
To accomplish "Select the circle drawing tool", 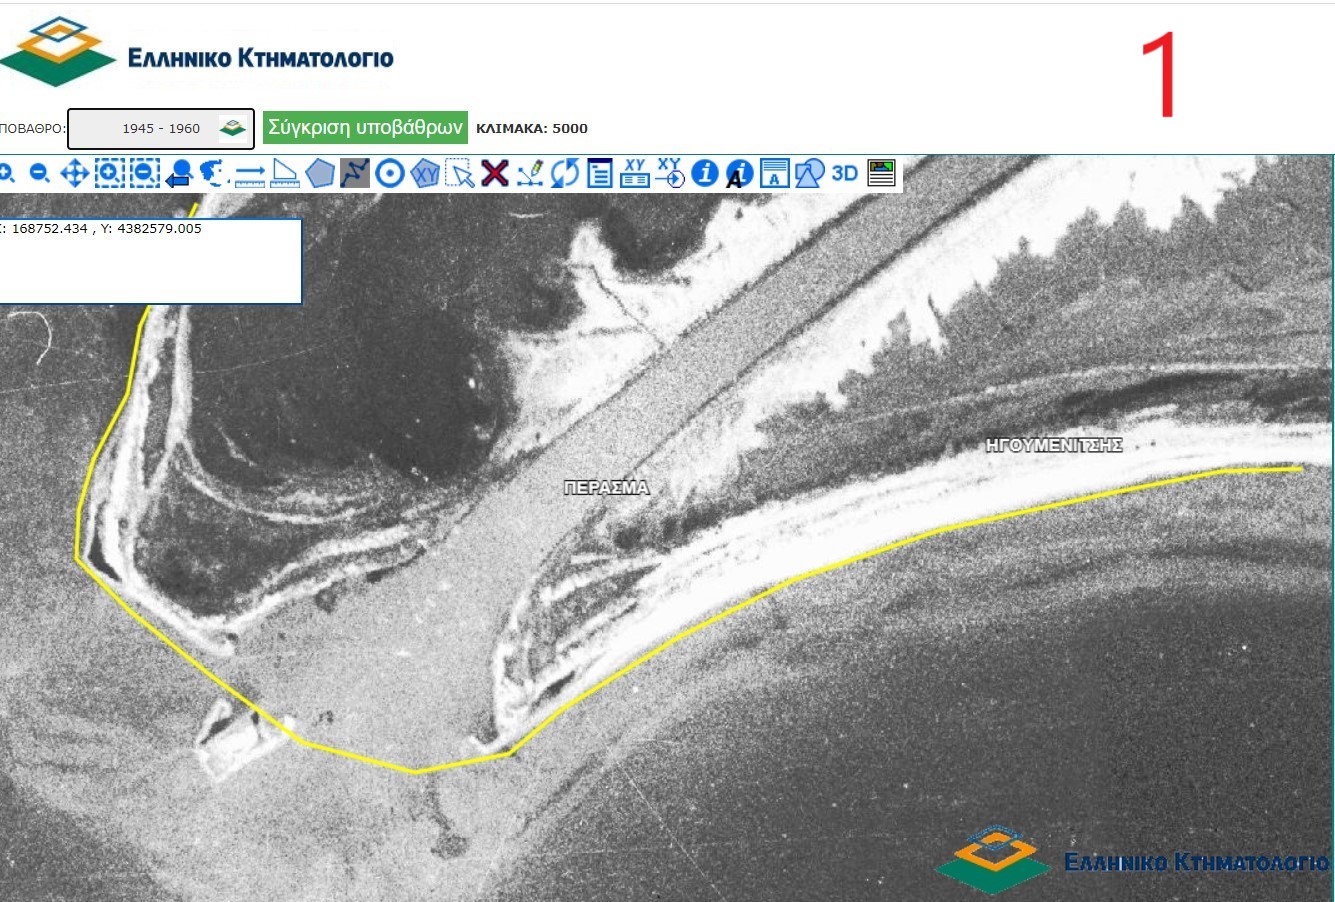I will tap(390, 173).
